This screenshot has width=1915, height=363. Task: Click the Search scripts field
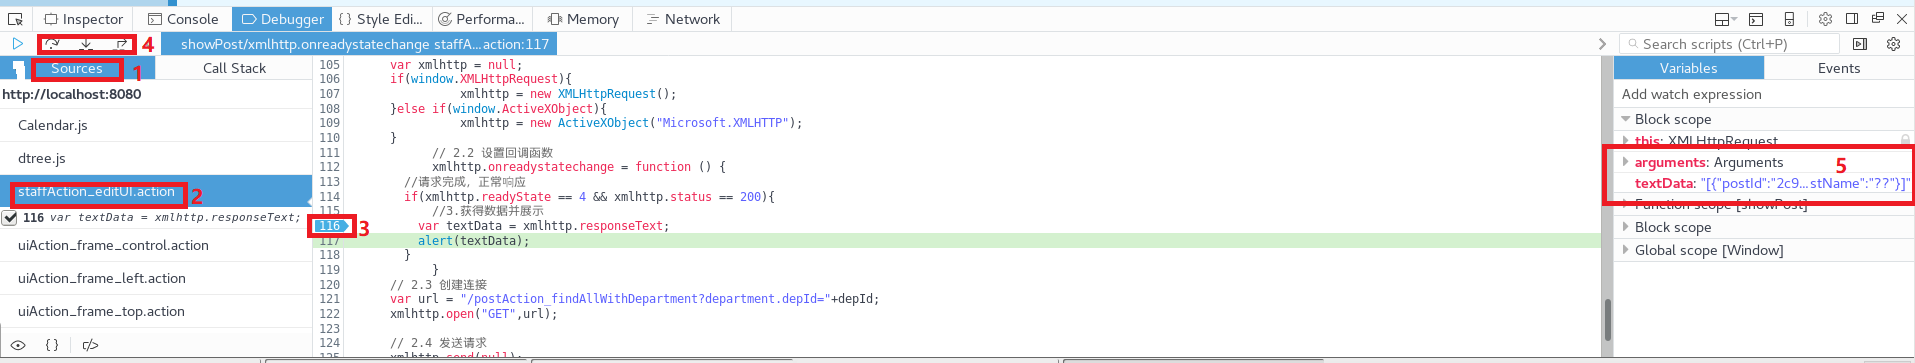coord(1729,44)
